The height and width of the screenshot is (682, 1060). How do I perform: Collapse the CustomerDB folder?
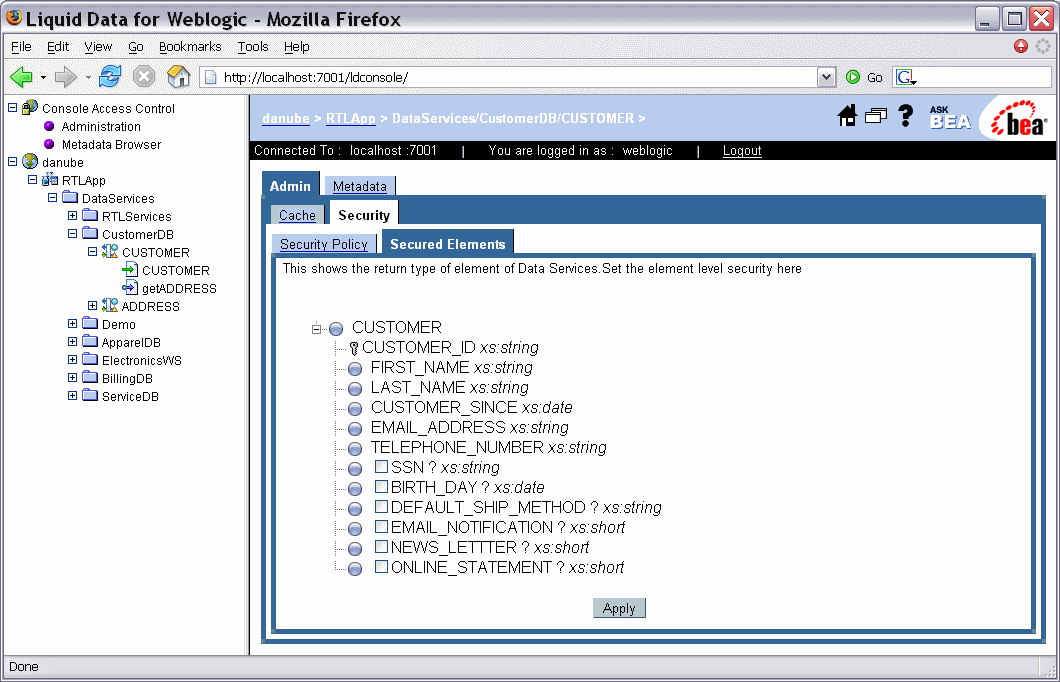[72, 233]
